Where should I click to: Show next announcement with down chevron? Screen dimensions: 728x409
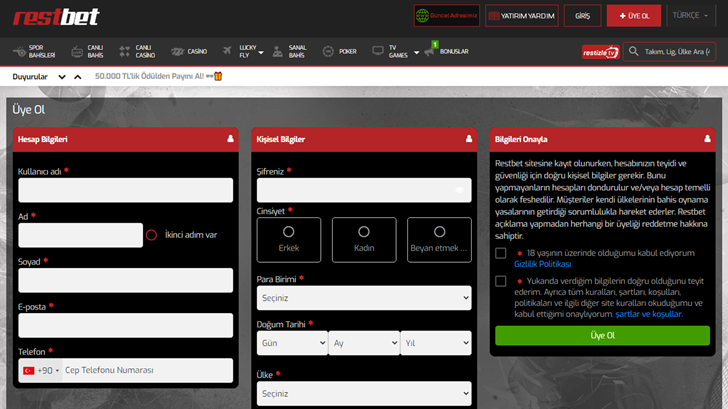click(x=62, y=77)
